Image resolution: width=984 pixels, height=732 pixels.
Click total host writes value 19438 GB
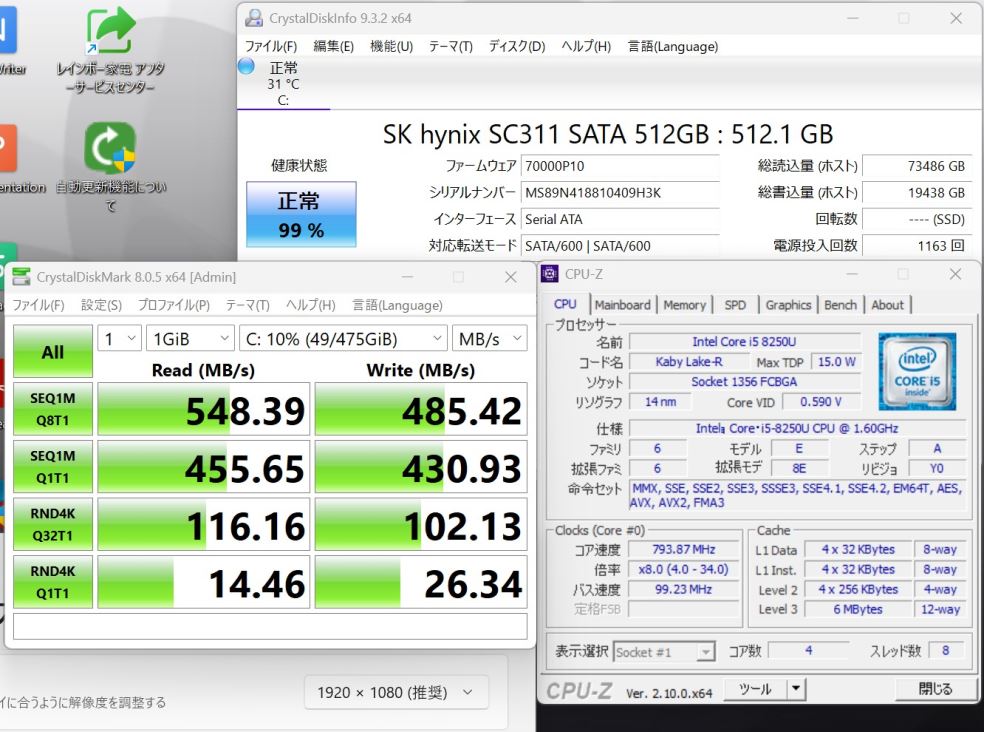click(x=917, y=193)
